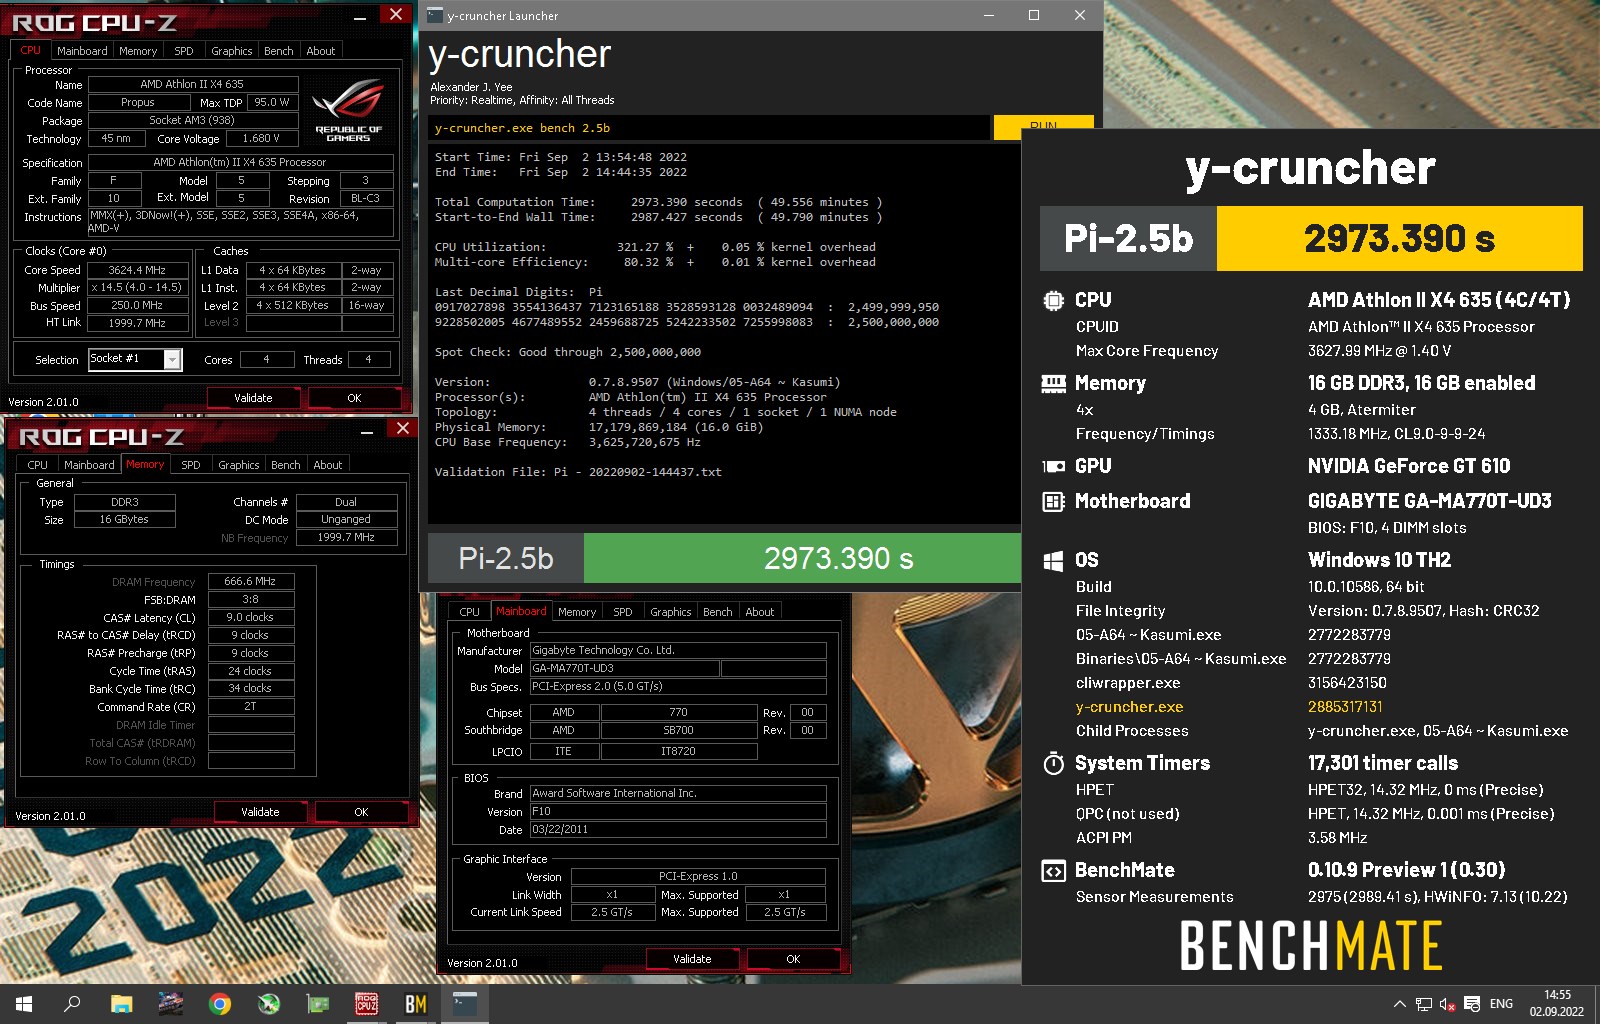Click the System Timers clock icon
The image size is (1600, 1024).
tap(1053, 764)
